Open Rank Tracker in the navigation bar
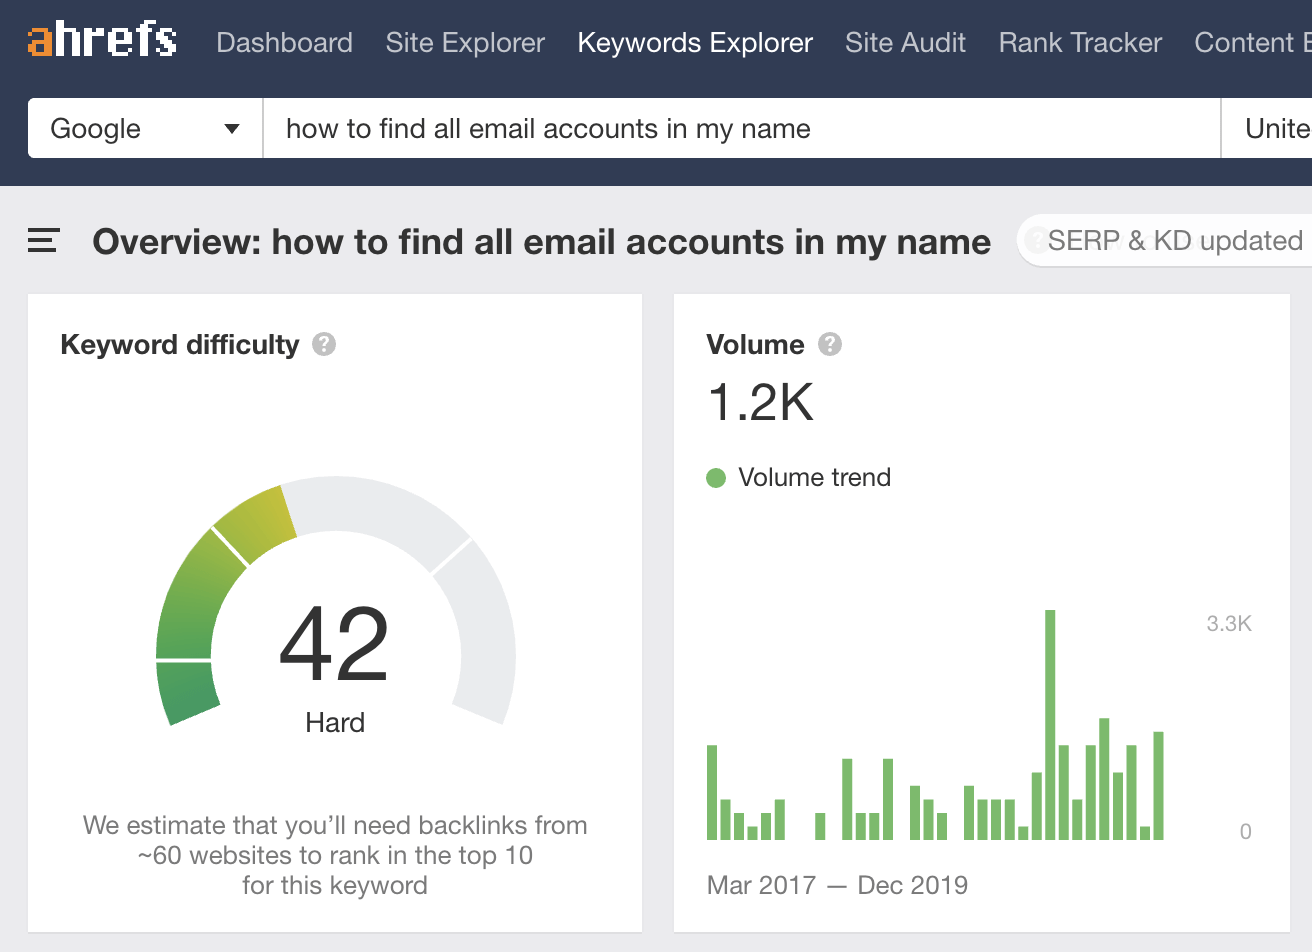Screen dimensions: 1312x952 click(x=1080, y=43)
